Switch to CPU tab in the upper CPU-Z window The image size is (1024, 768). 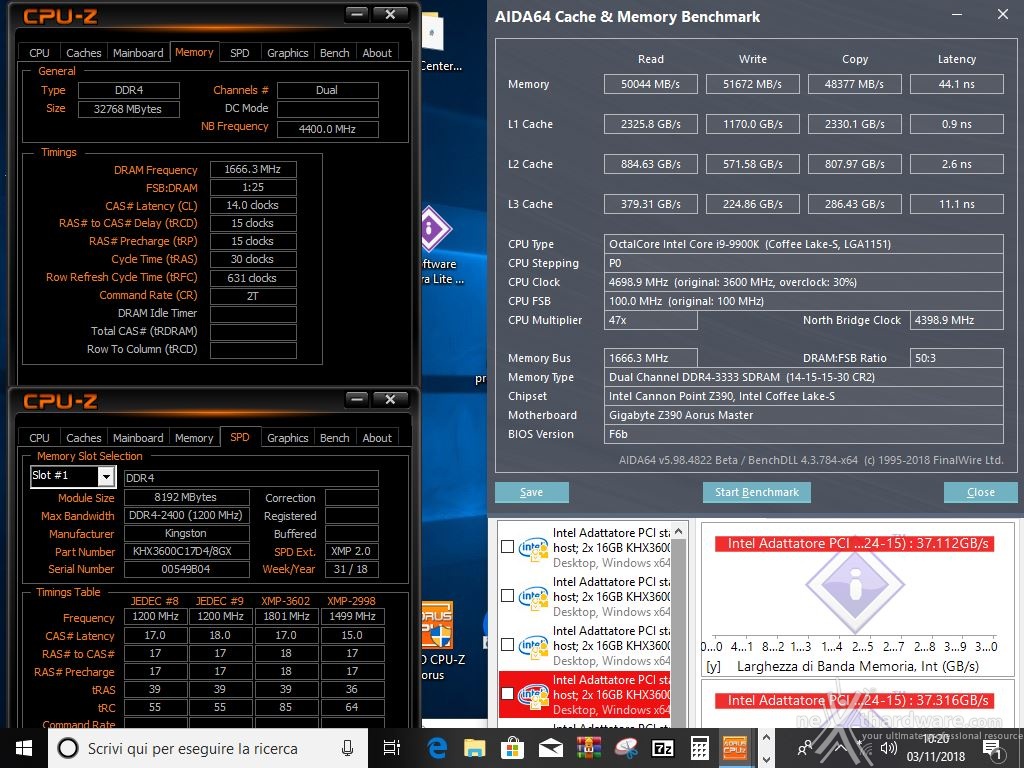tap(39, 53)
